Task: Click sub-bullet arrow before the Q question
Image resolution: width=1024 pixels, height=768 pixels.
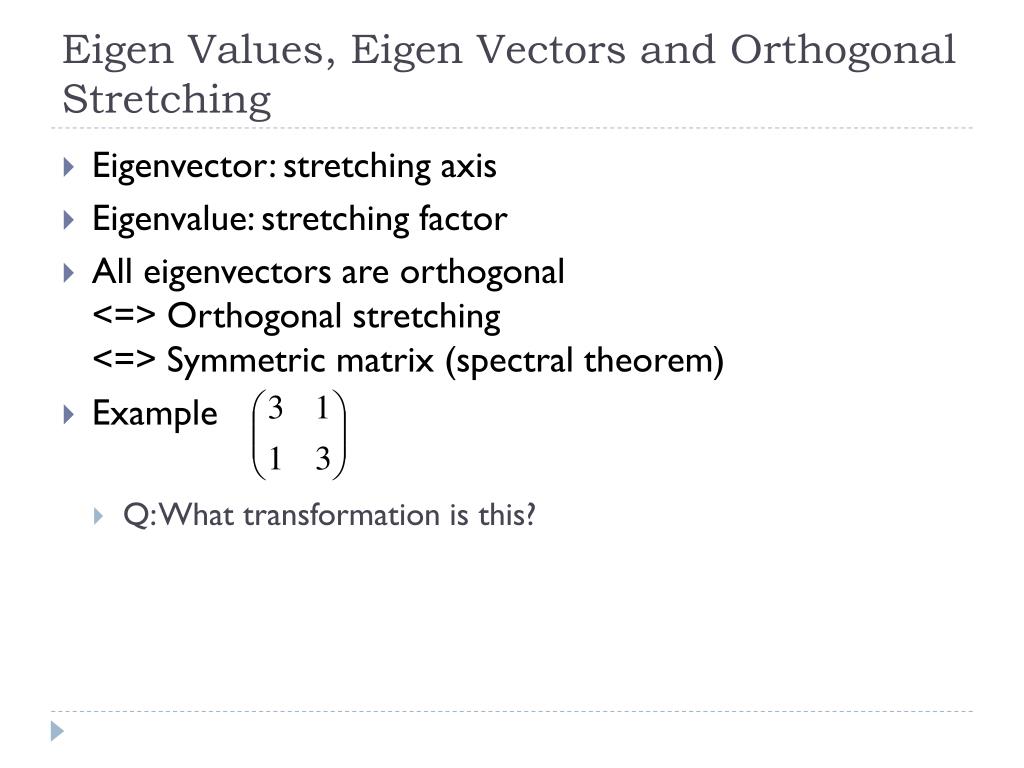Action: pyautogui.click(x=99, y=516)
